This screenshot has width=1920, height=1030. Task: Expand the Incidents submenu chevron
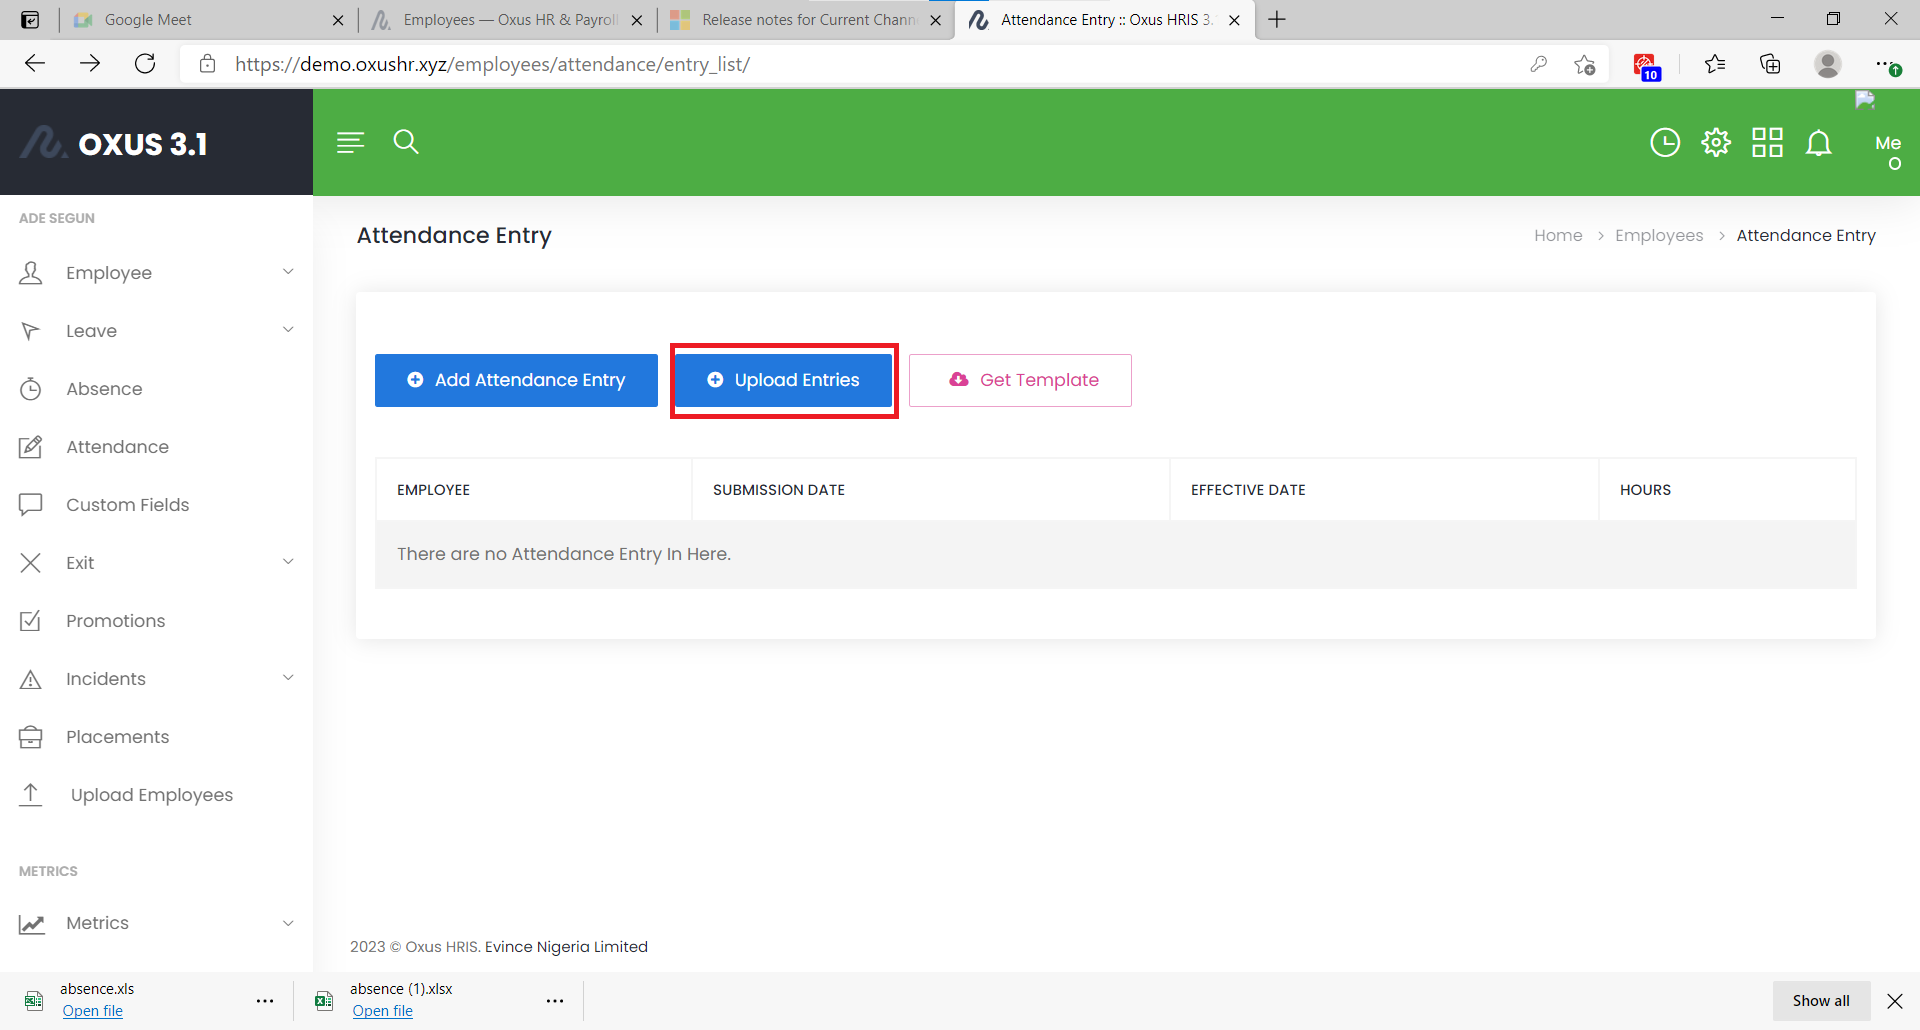coord(288,678)
